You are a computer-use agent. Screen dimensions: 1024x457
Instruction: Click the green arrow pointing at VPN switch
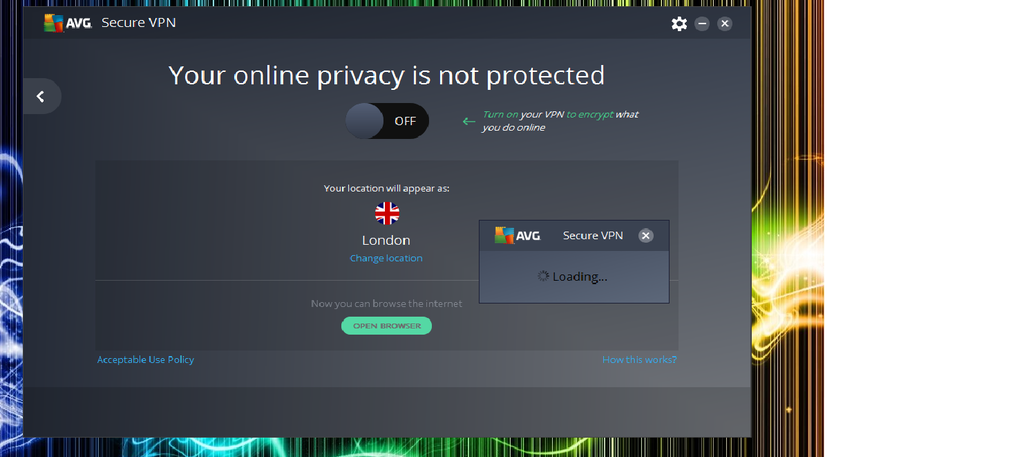click(468, 121)
